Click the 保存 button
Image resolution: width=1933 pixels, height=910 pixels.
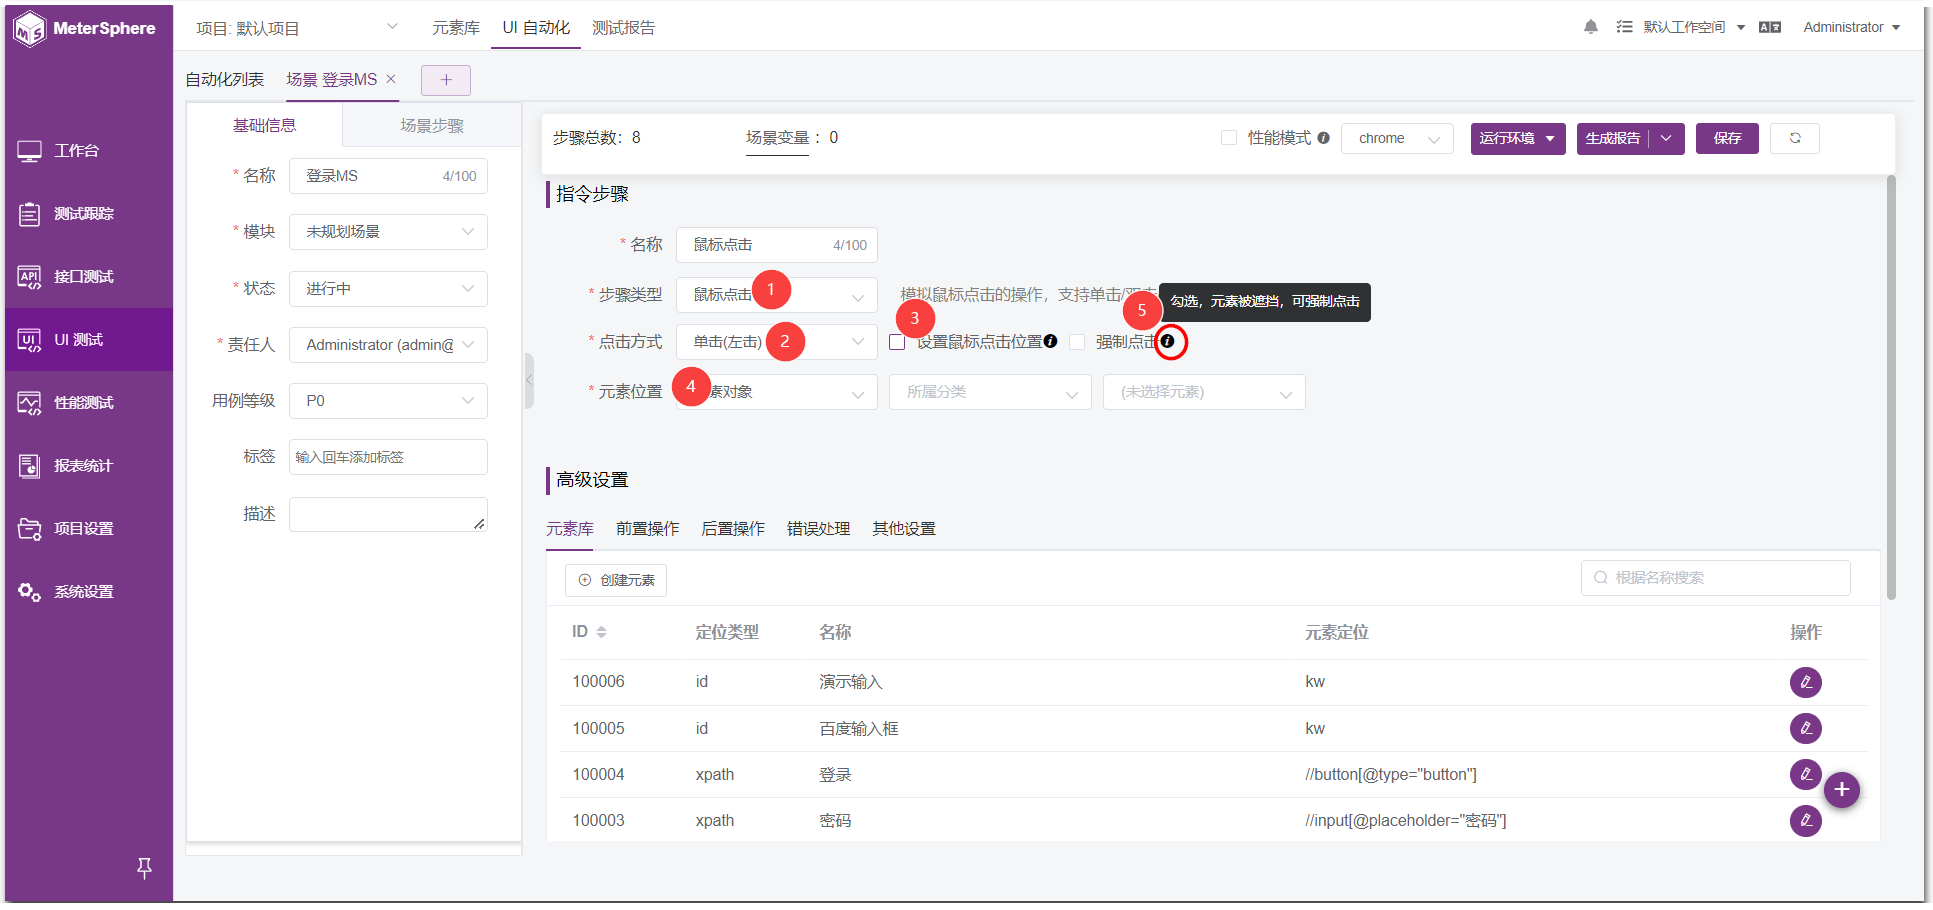coord(1727,138)
